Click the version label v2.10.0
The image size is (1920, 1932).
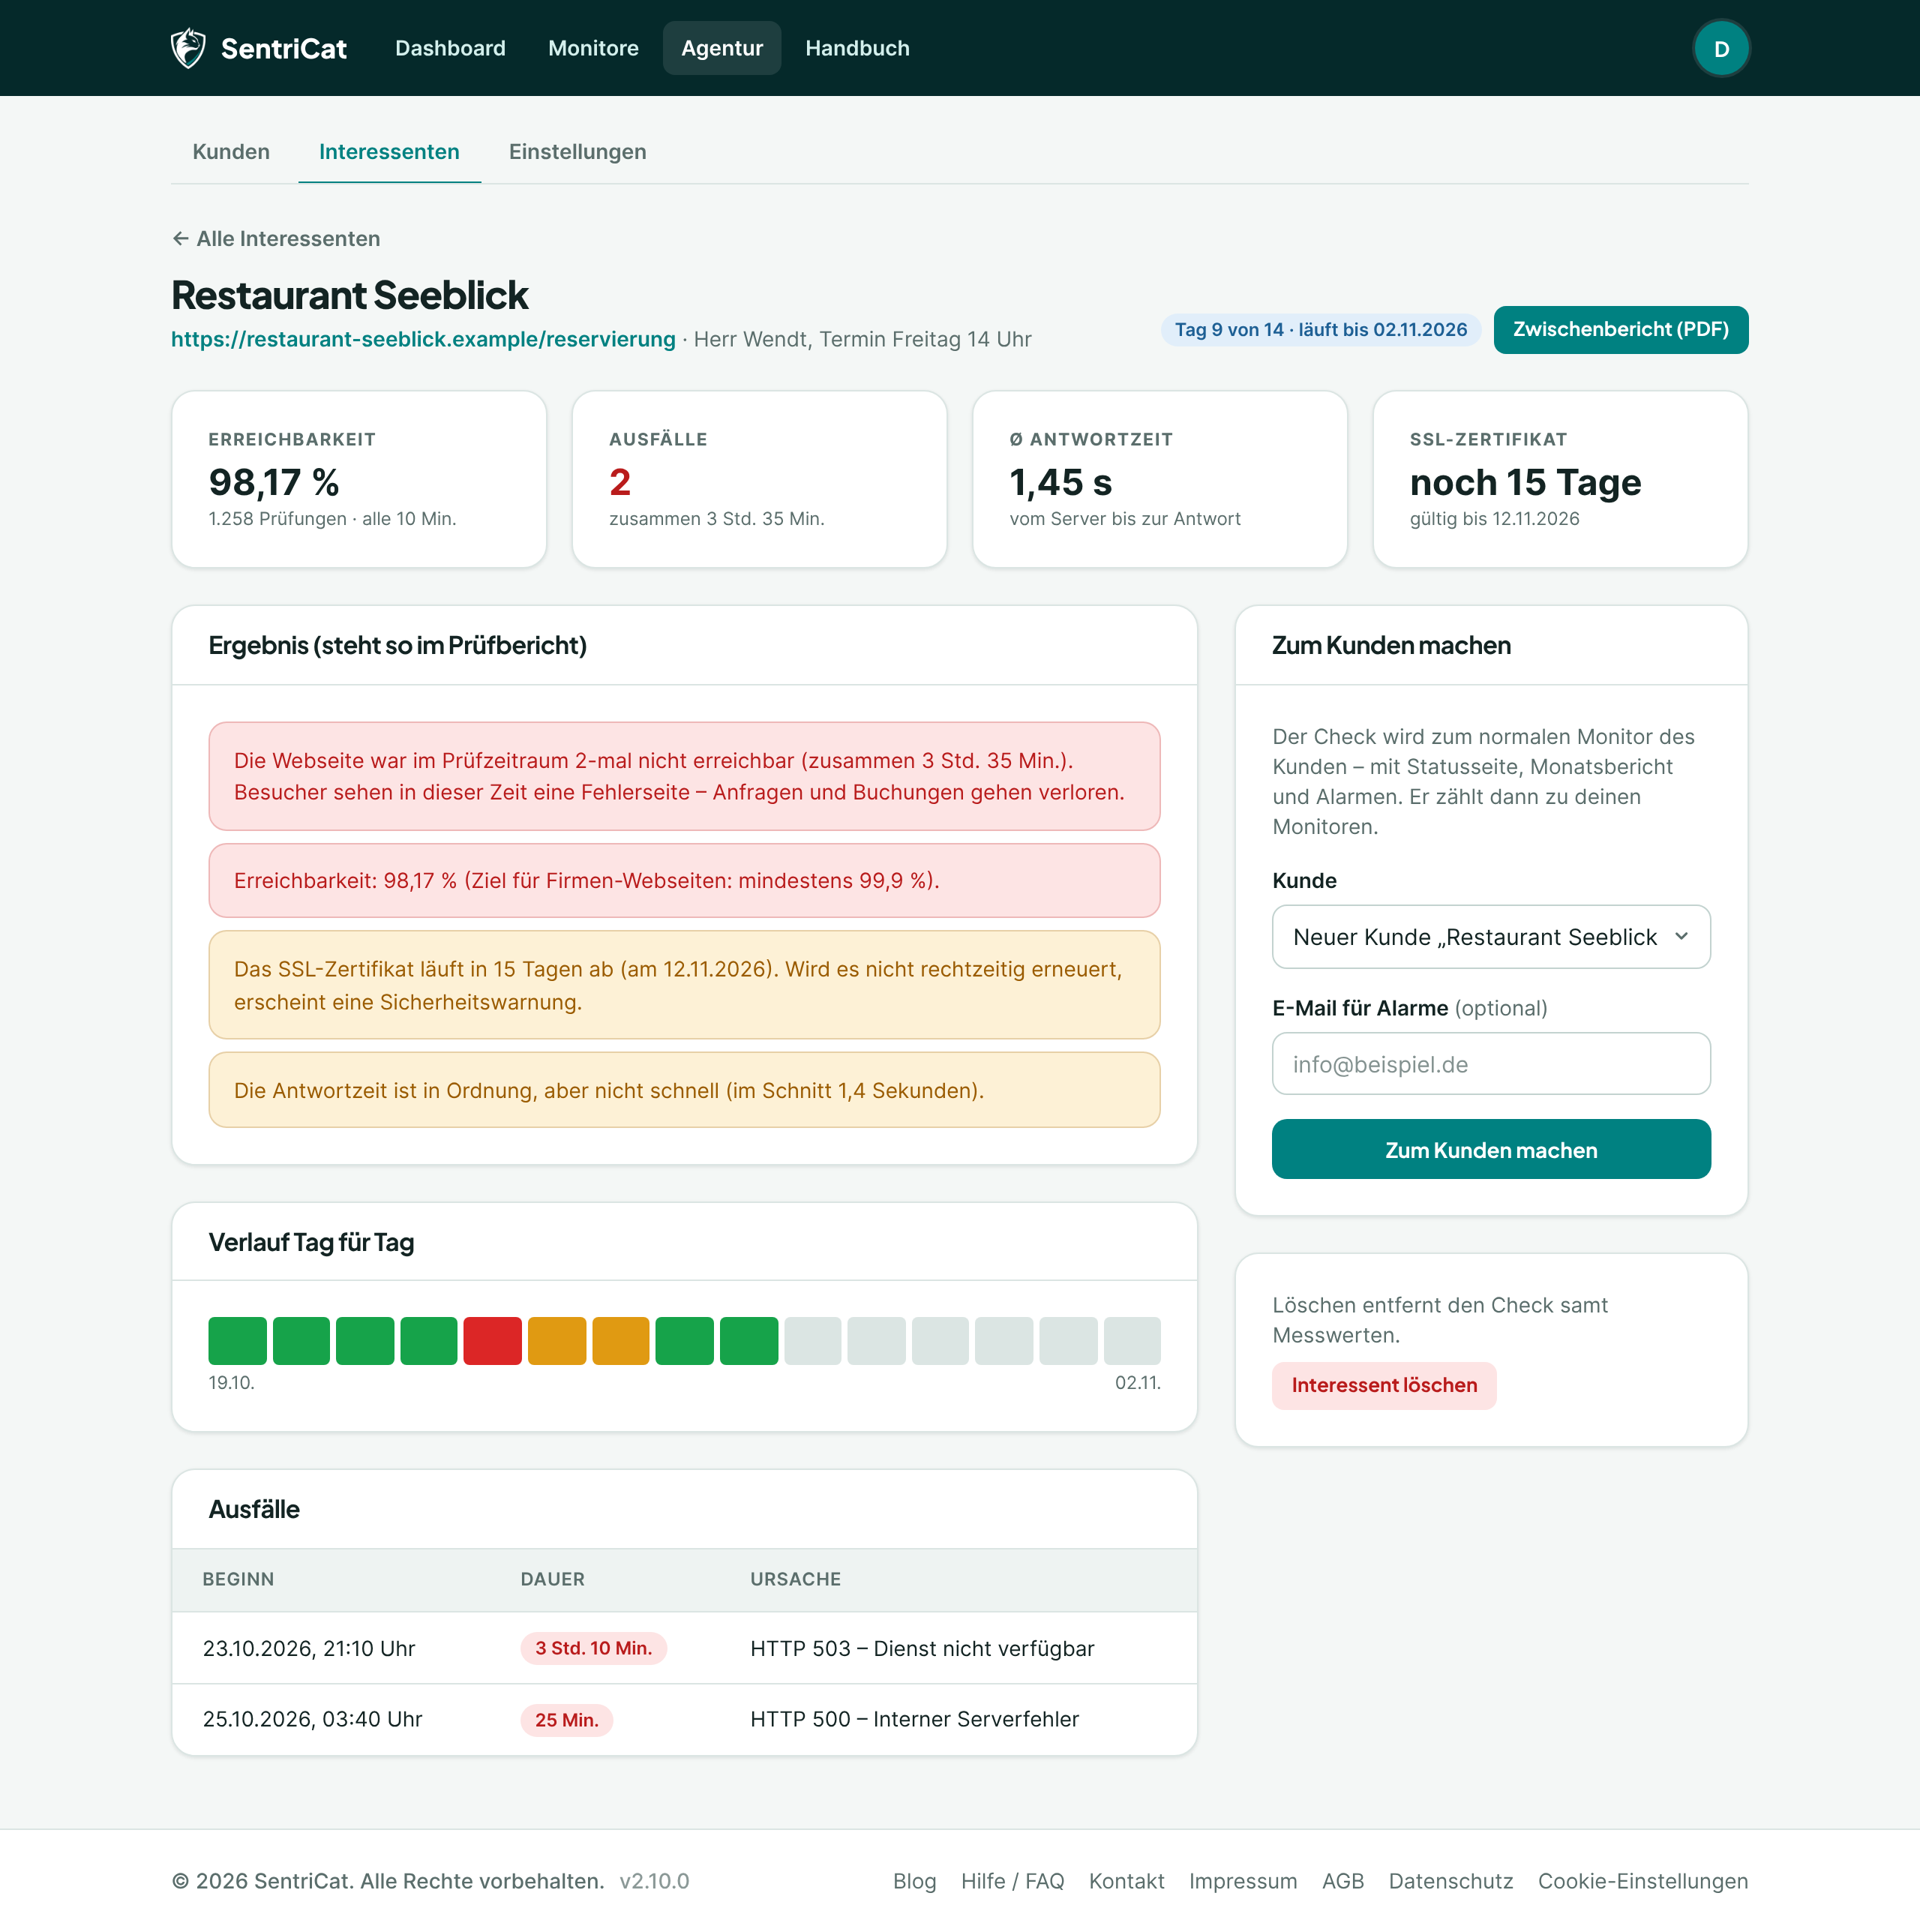654,1882
